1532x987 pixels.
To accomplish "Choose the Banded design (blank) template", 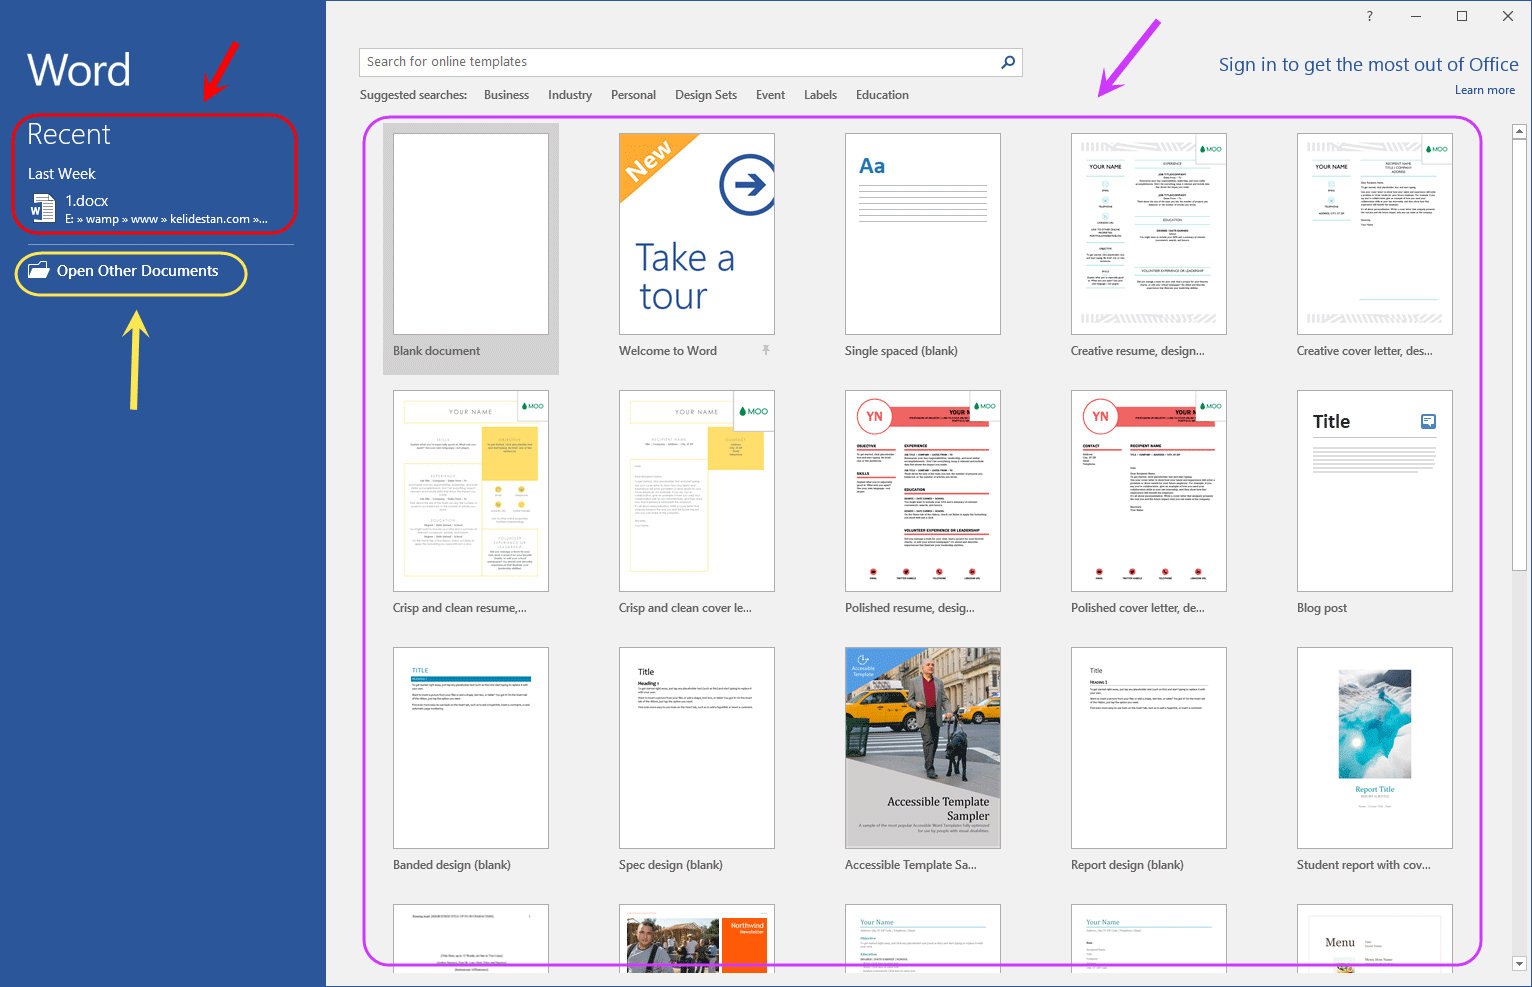I will click(x=471, y=748).
